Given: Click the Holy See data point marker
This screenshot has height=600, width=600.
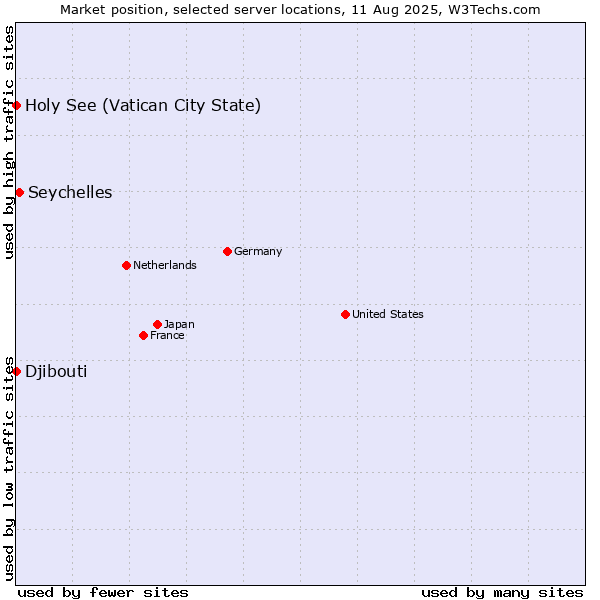Looking at the screenshot, I should pos(16,105).
